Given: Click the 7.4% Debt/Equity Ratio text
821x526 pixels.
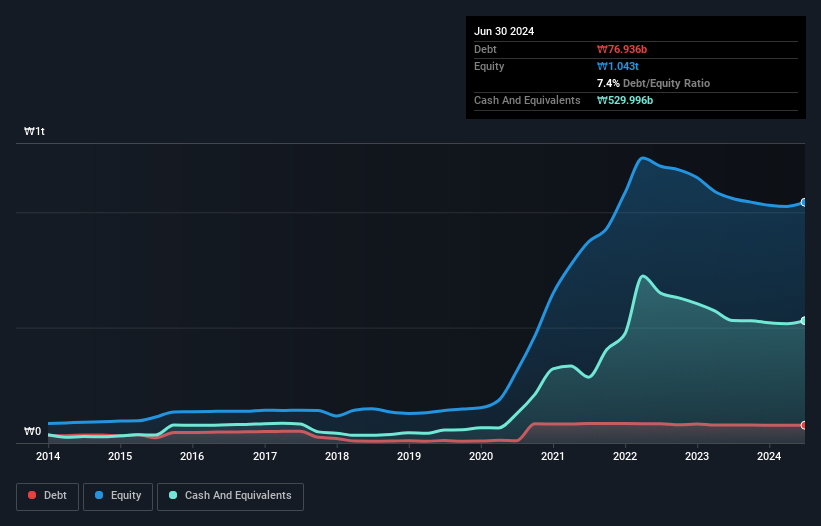Looking at the screenshot, I should coord(653,83).
